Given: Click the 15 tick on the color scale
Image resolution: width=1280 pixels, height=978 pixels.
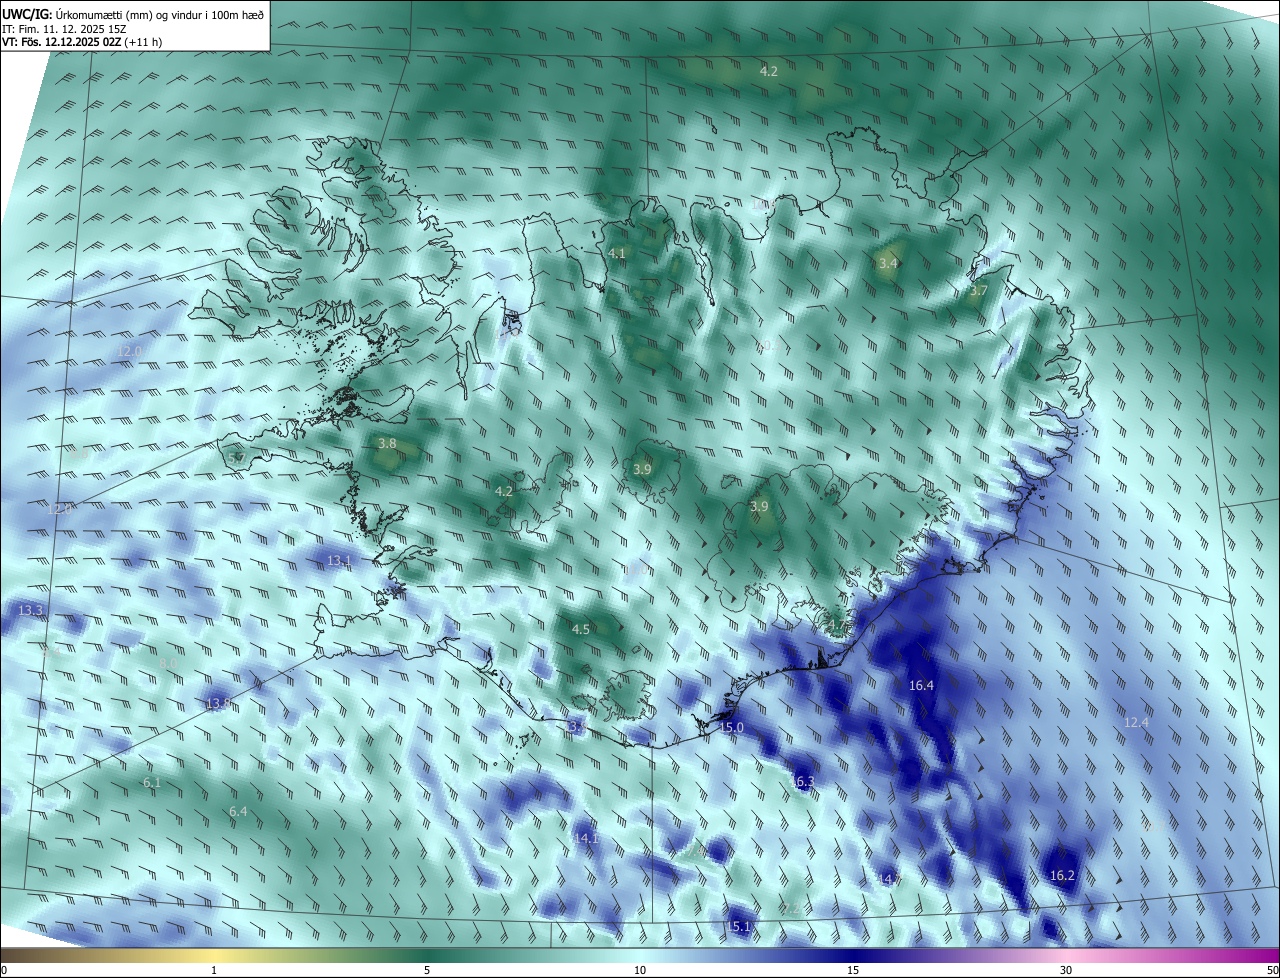Looking at the screenshot, I should (x=853, y=970).
